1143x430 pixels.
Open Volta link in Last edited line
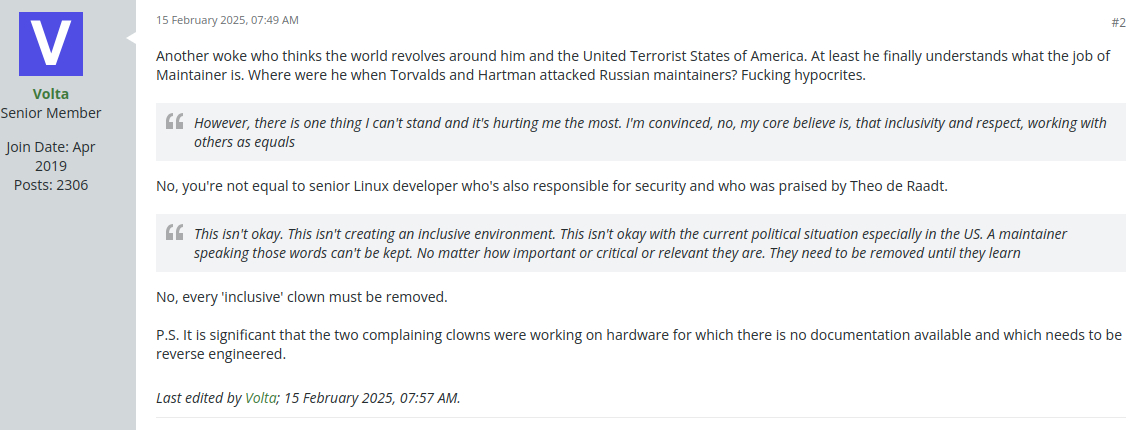260,397
